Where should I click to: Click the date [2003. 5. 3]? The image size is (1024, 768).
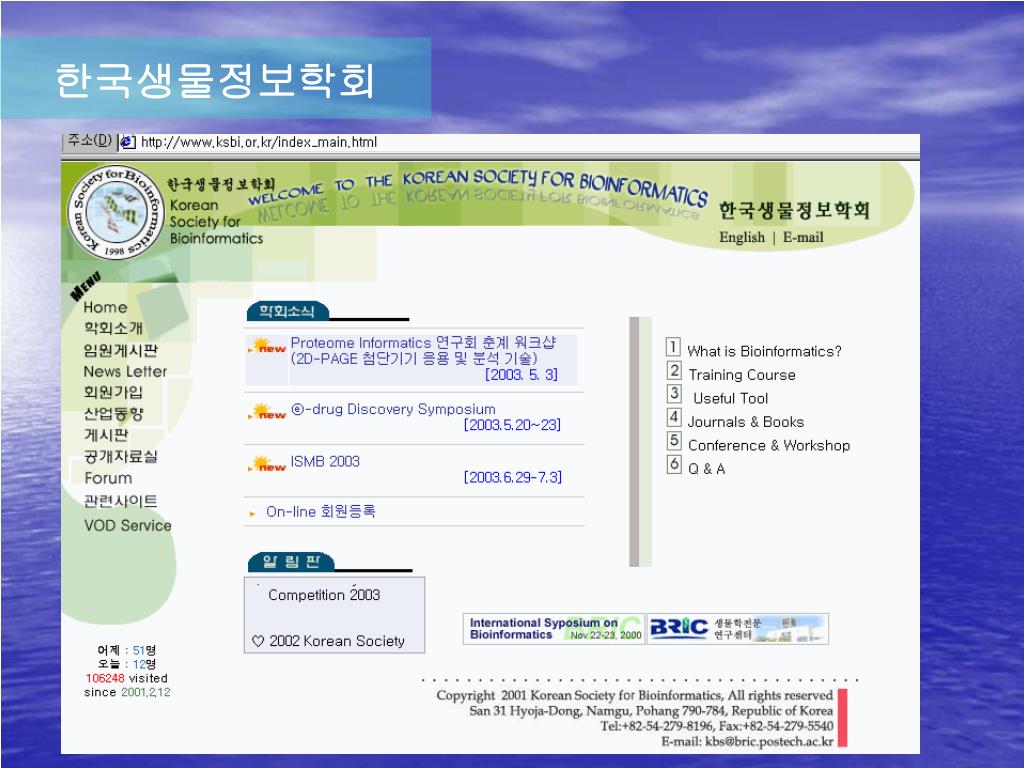(521, 375)
